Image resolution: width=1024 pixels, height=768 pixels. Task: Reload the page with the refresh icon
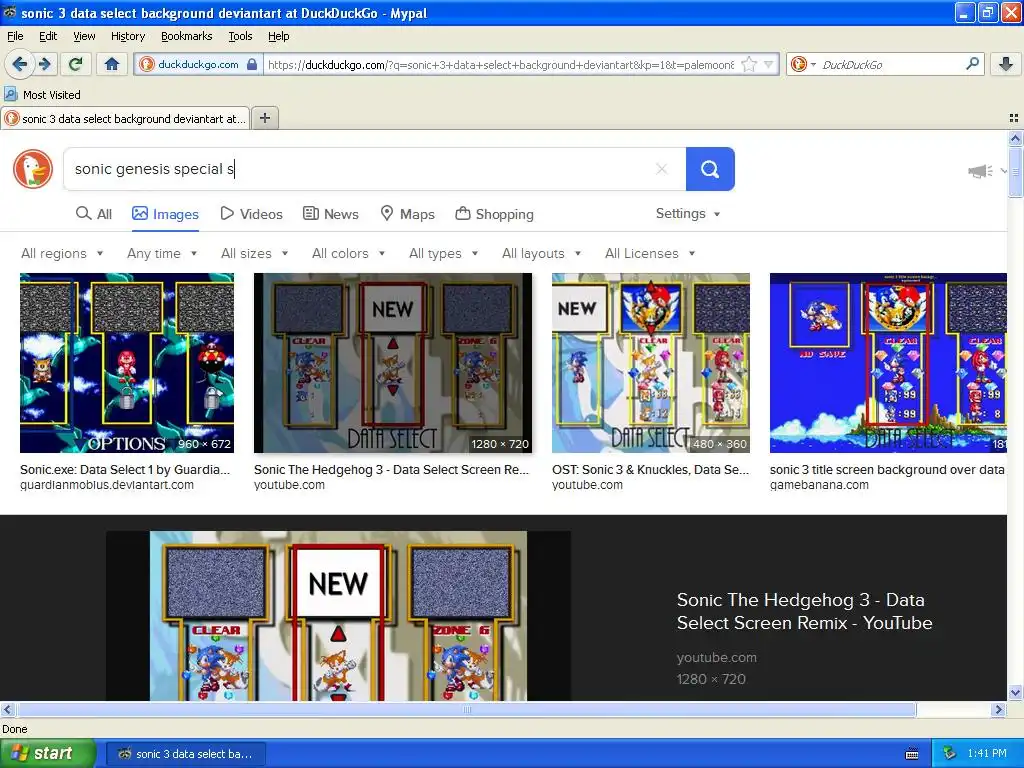tap(76, 64)
